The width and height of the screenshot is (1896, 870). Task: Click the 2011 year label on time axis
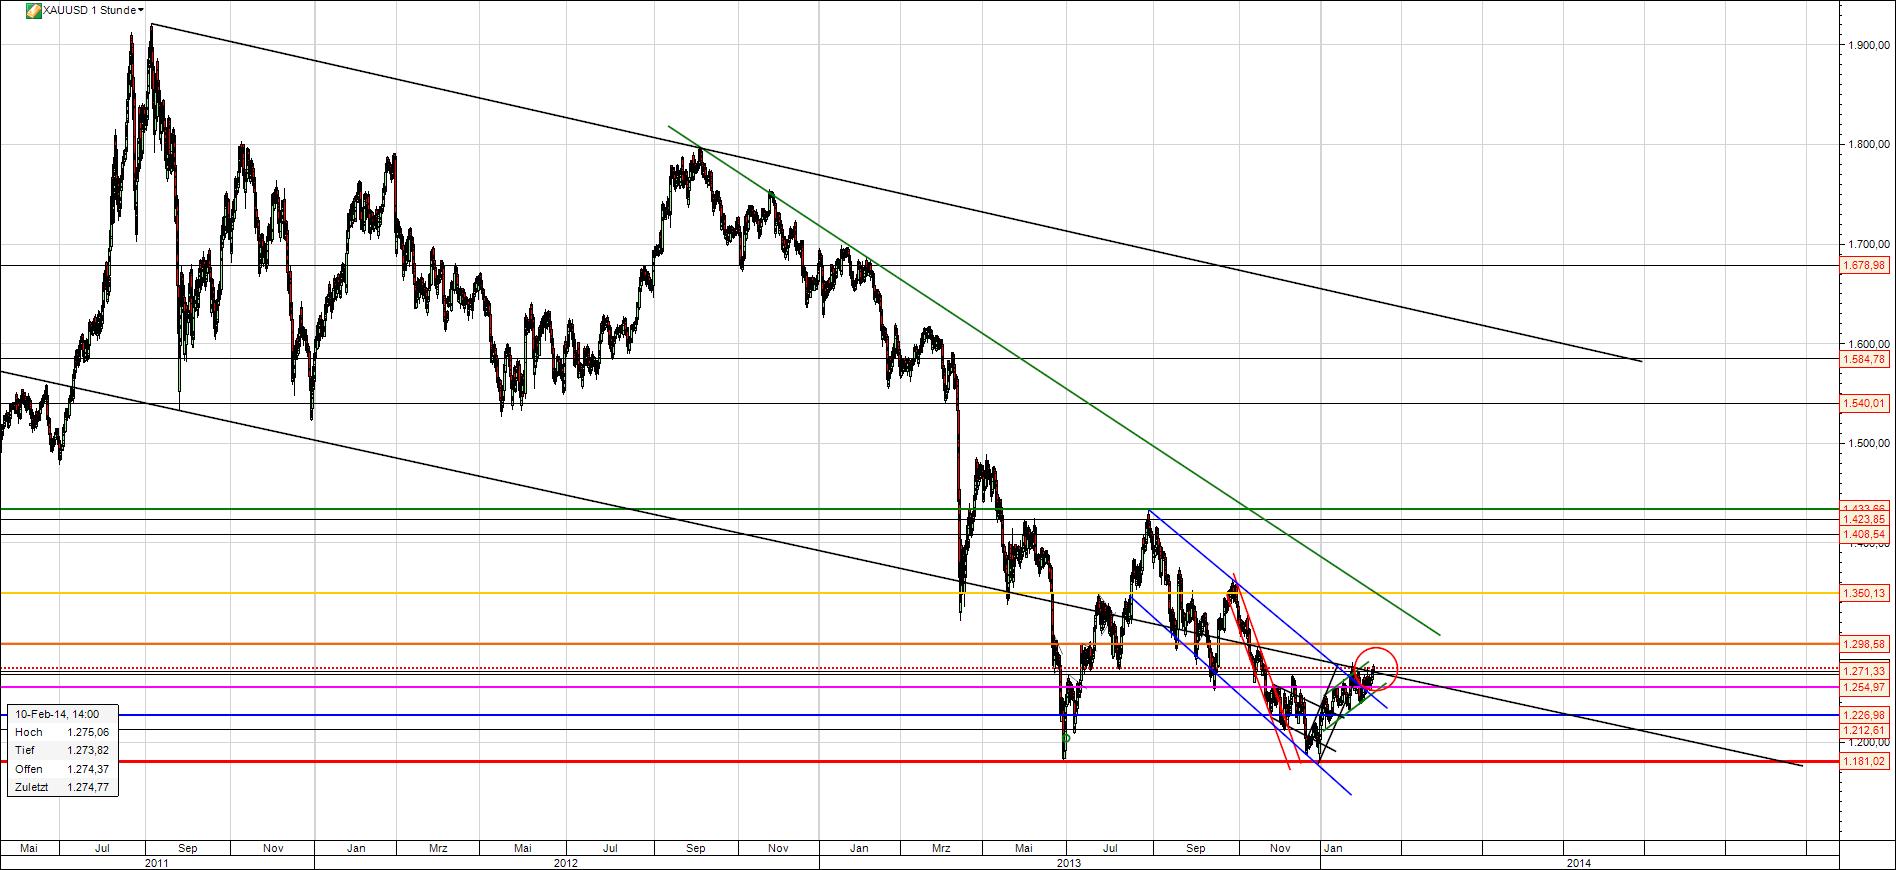[x=156, y=862]
